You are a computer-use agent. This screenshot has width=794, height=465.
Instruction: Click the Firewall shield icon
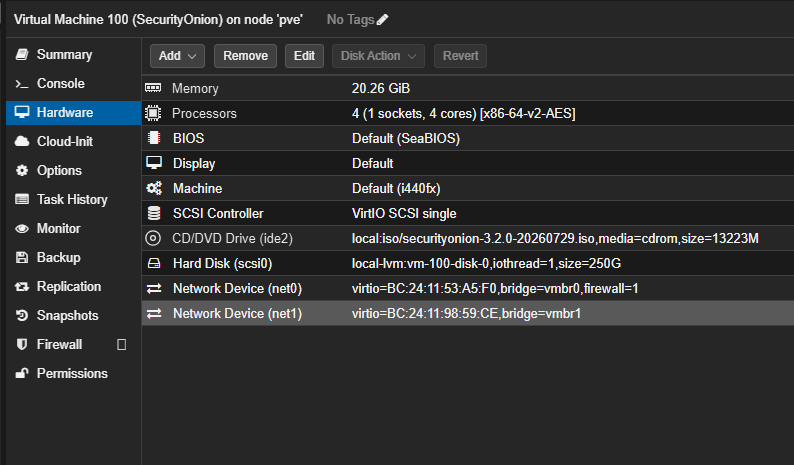[x=22, y=344]
